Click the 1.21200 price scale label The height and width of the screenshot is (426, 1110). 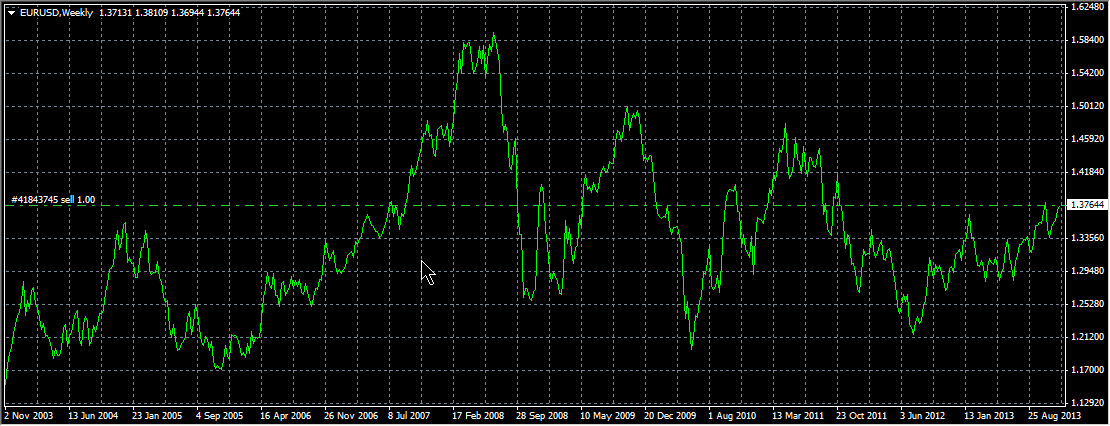click(1085, 337)
